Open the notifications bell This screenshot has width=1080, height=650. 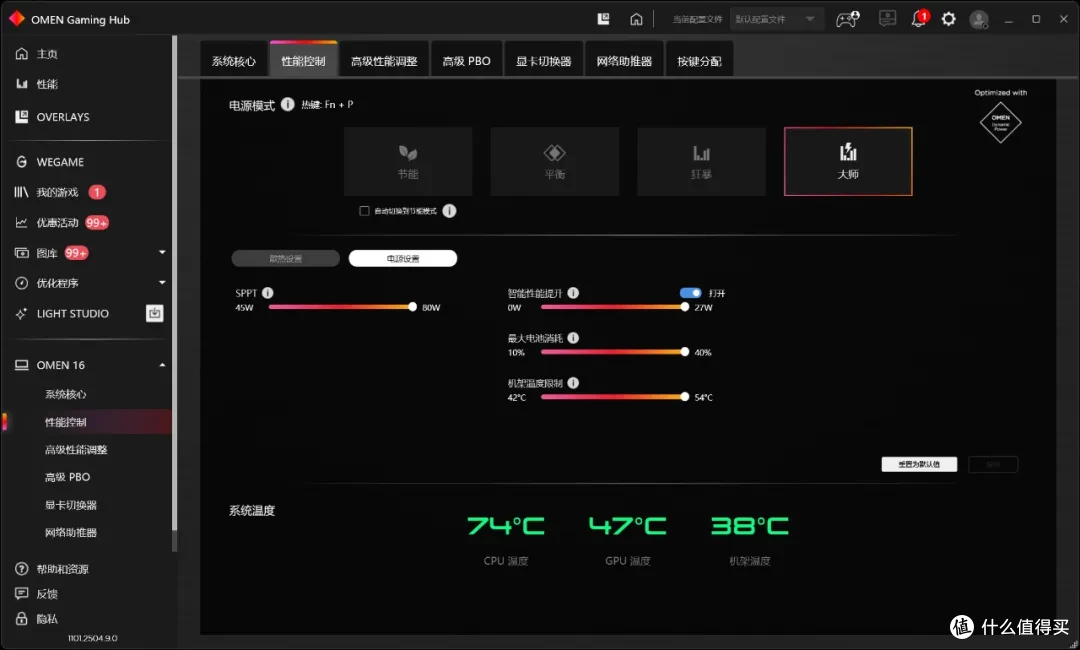[x=920, y=19]
